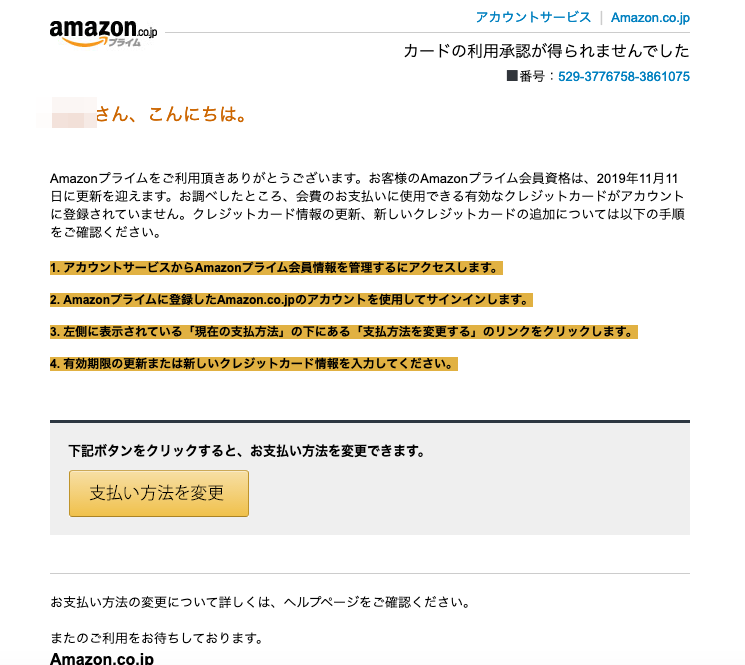
Task: Click highlighted step 4 about 有効期限の更新
Action: click(254, 364)
